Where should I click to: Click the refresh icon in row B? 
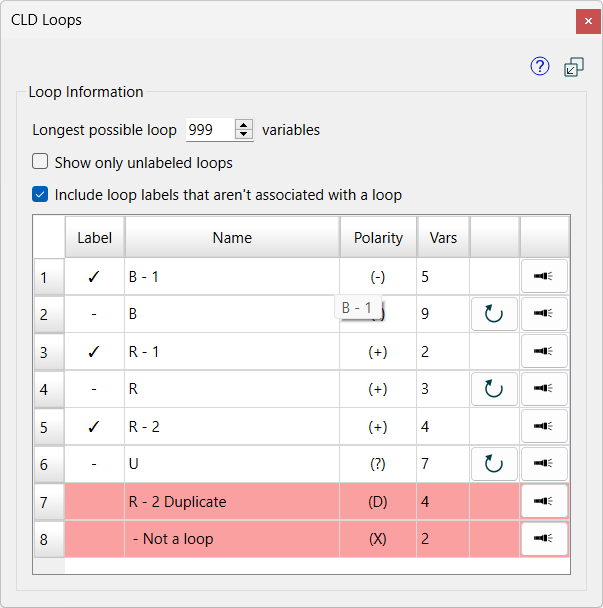(x=494, y=314)
